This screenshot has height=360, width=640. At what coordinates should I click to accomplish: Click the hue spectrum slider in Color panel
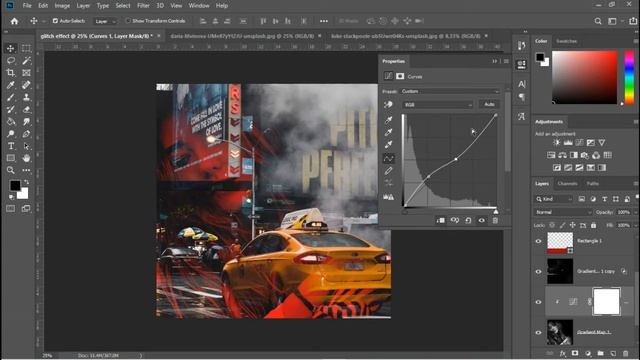click(629, 77)
